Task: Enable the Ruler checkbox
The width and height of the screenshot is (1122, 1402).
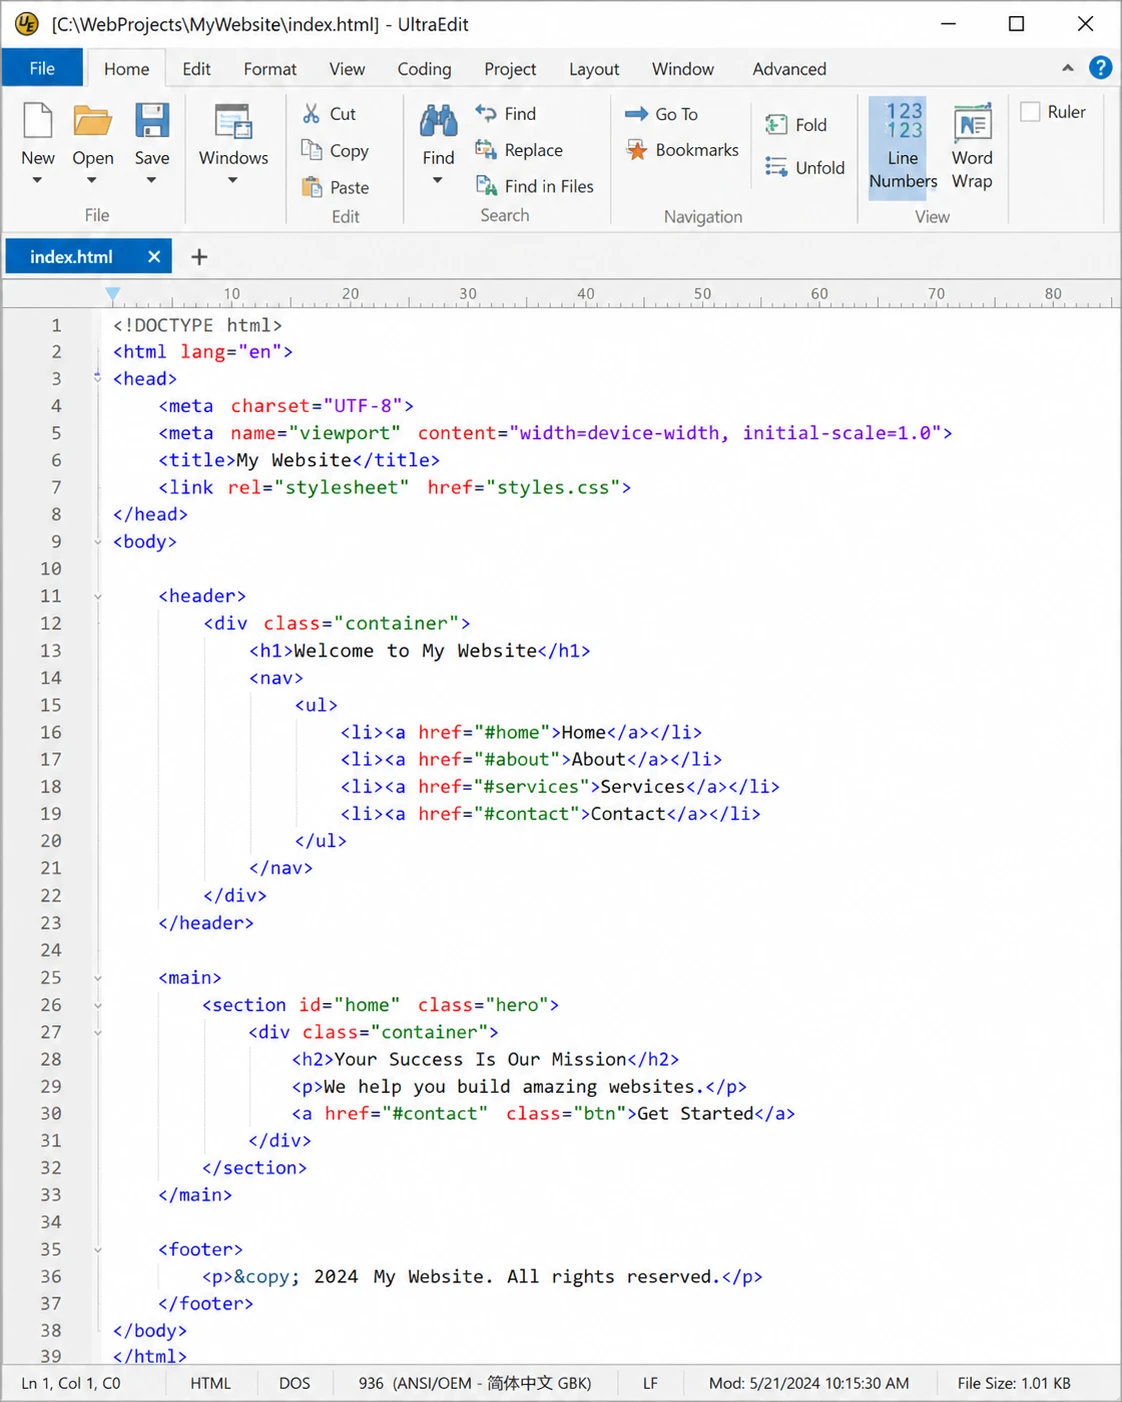Action: tap(1030, 112)
